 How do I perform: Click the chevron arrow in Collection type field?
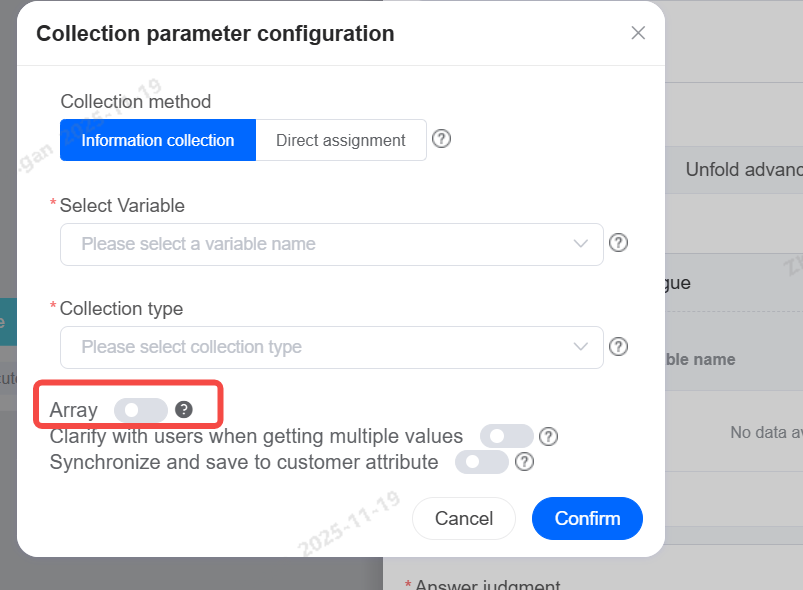tap(580, 347)
